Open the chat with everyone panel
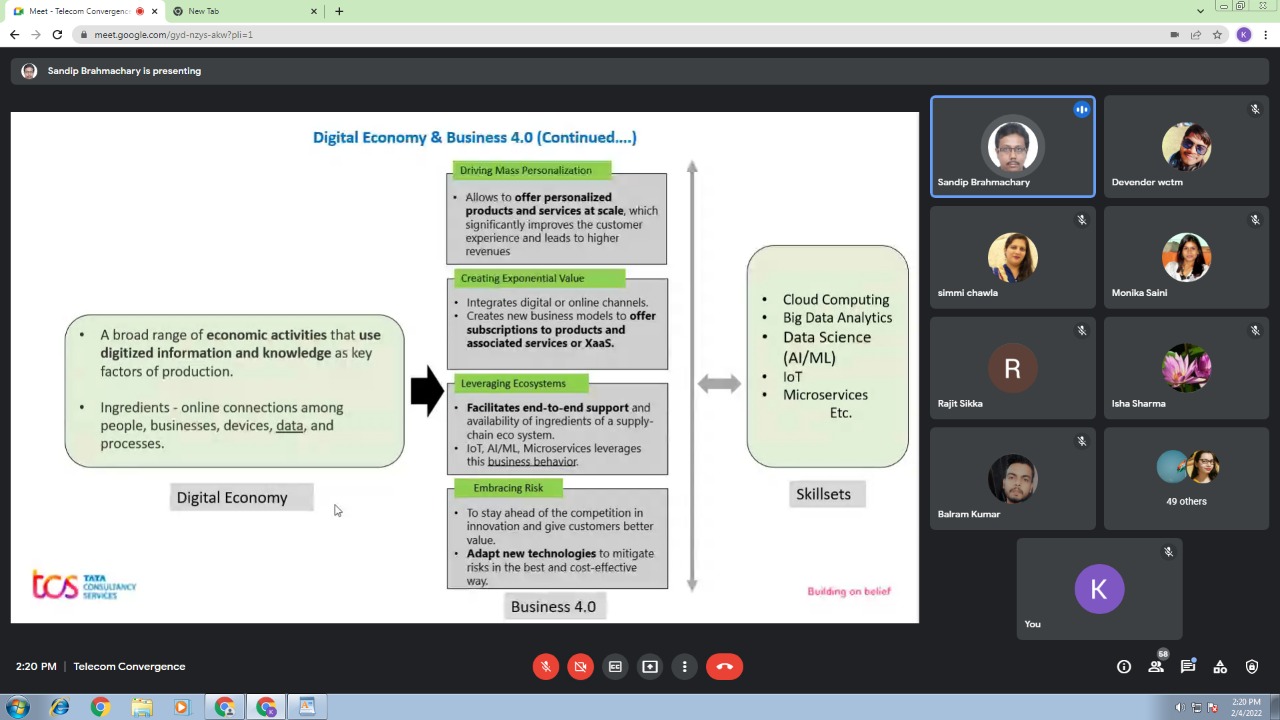The image size is (1280, 720). (x=1188, y=667)
